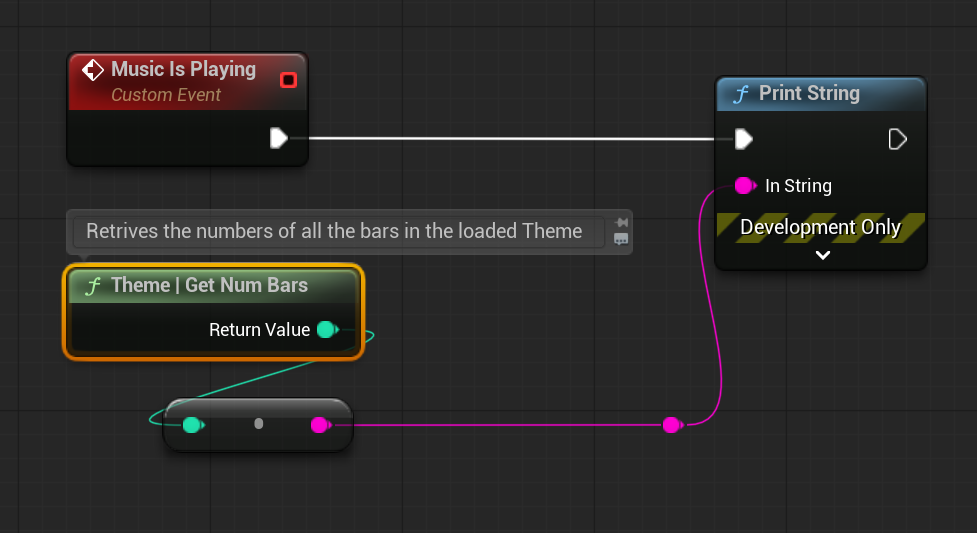The height and width of the screenshot is (533, 977).
Task: Select the Theme | Get Num Bars title
Action: (208, 286)
